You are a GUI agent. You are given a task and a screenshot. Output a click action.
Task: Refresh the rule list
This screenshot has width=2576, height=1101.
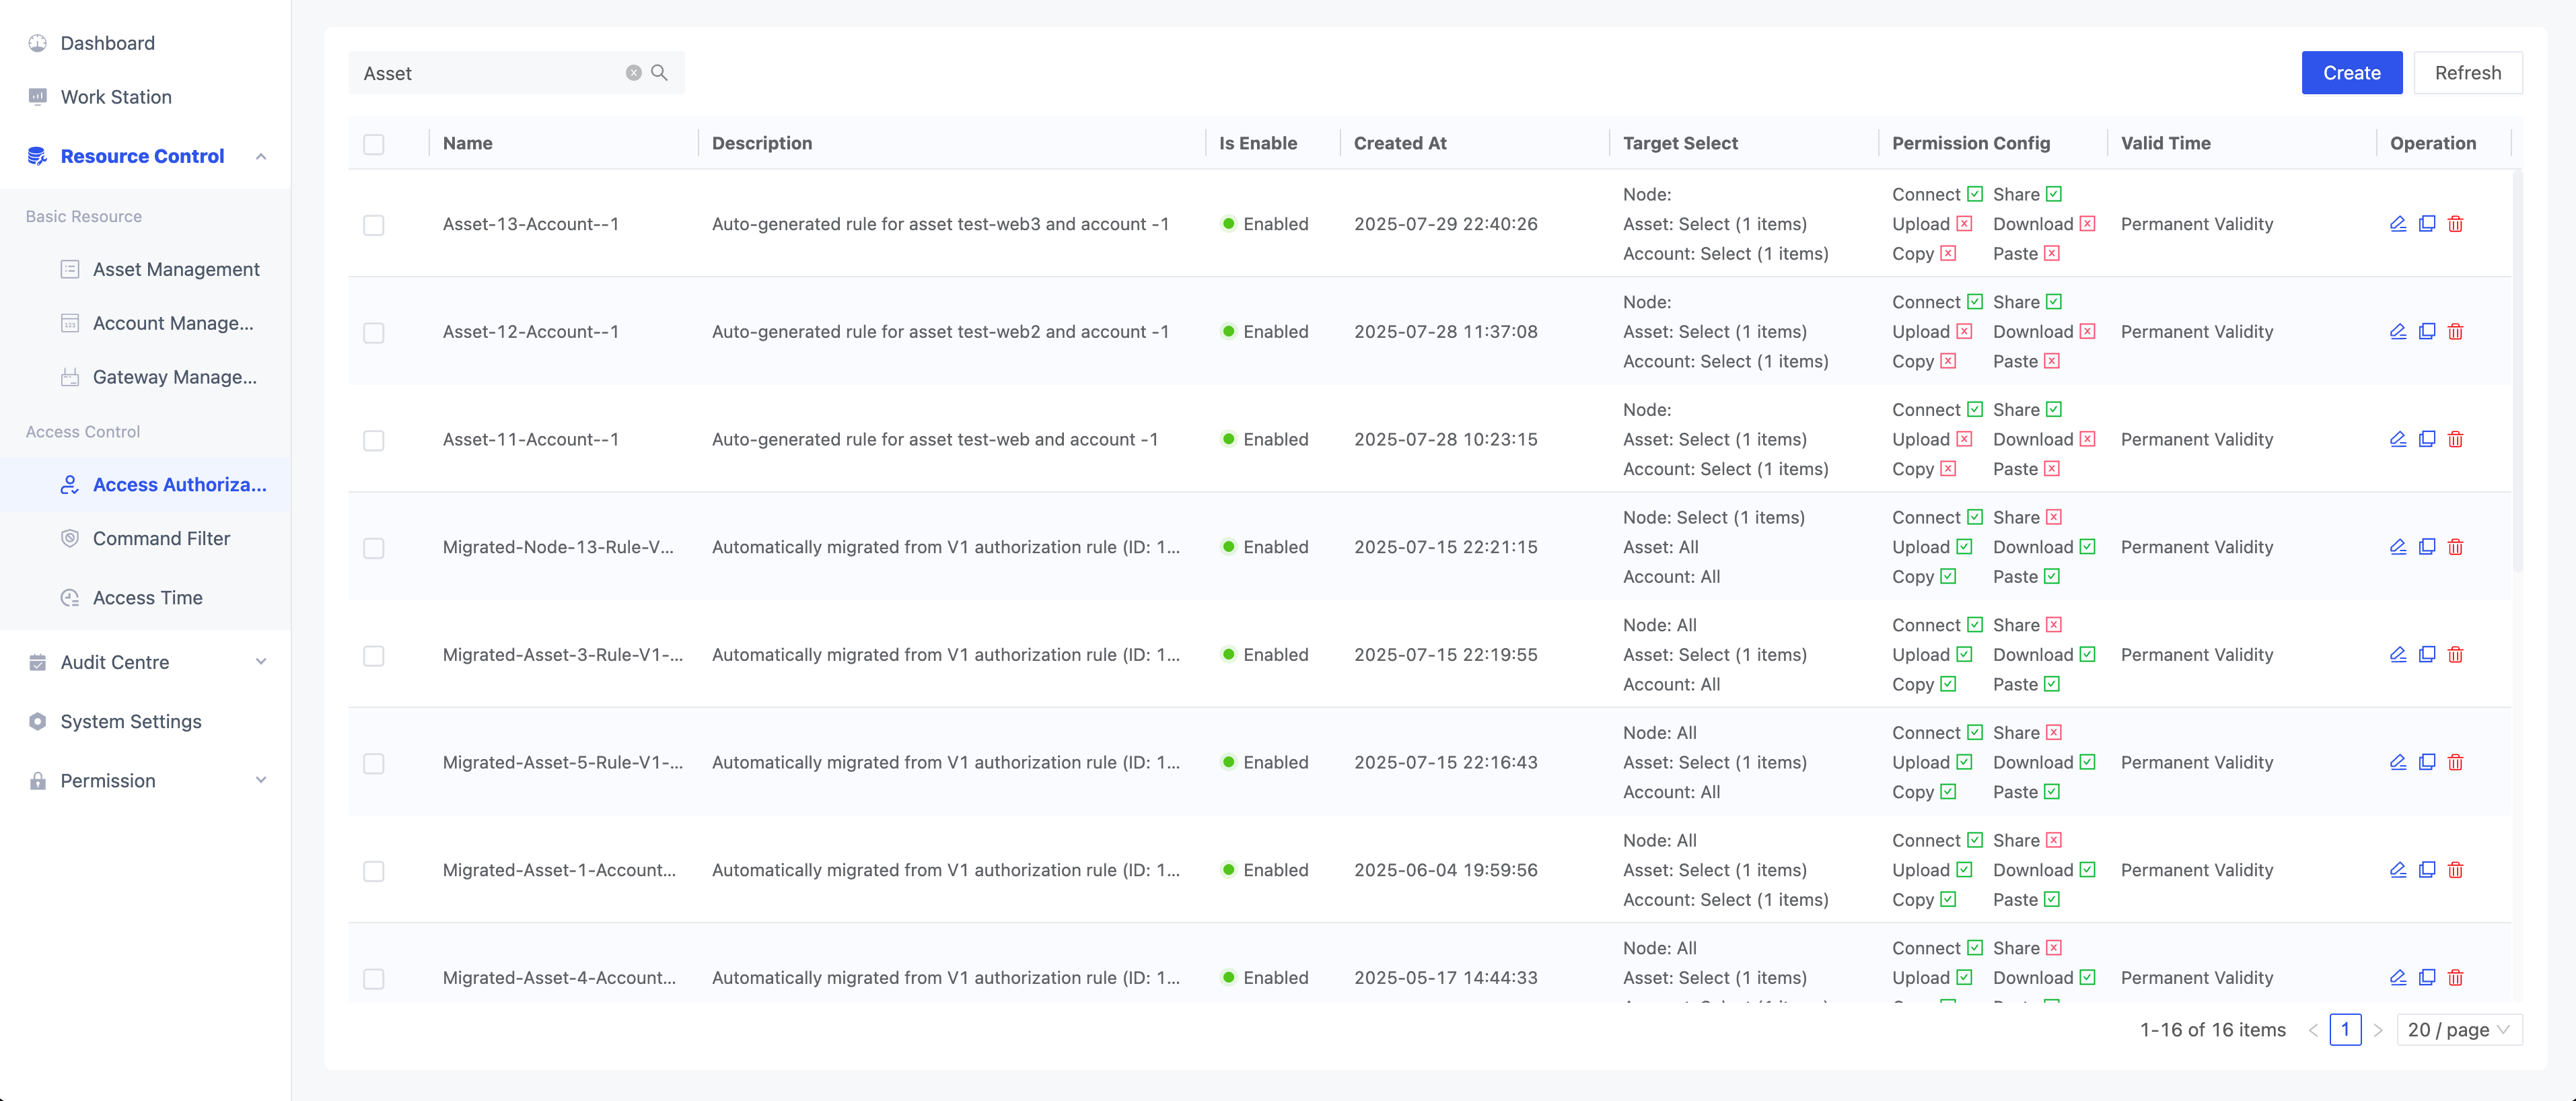pos(2468,73)
